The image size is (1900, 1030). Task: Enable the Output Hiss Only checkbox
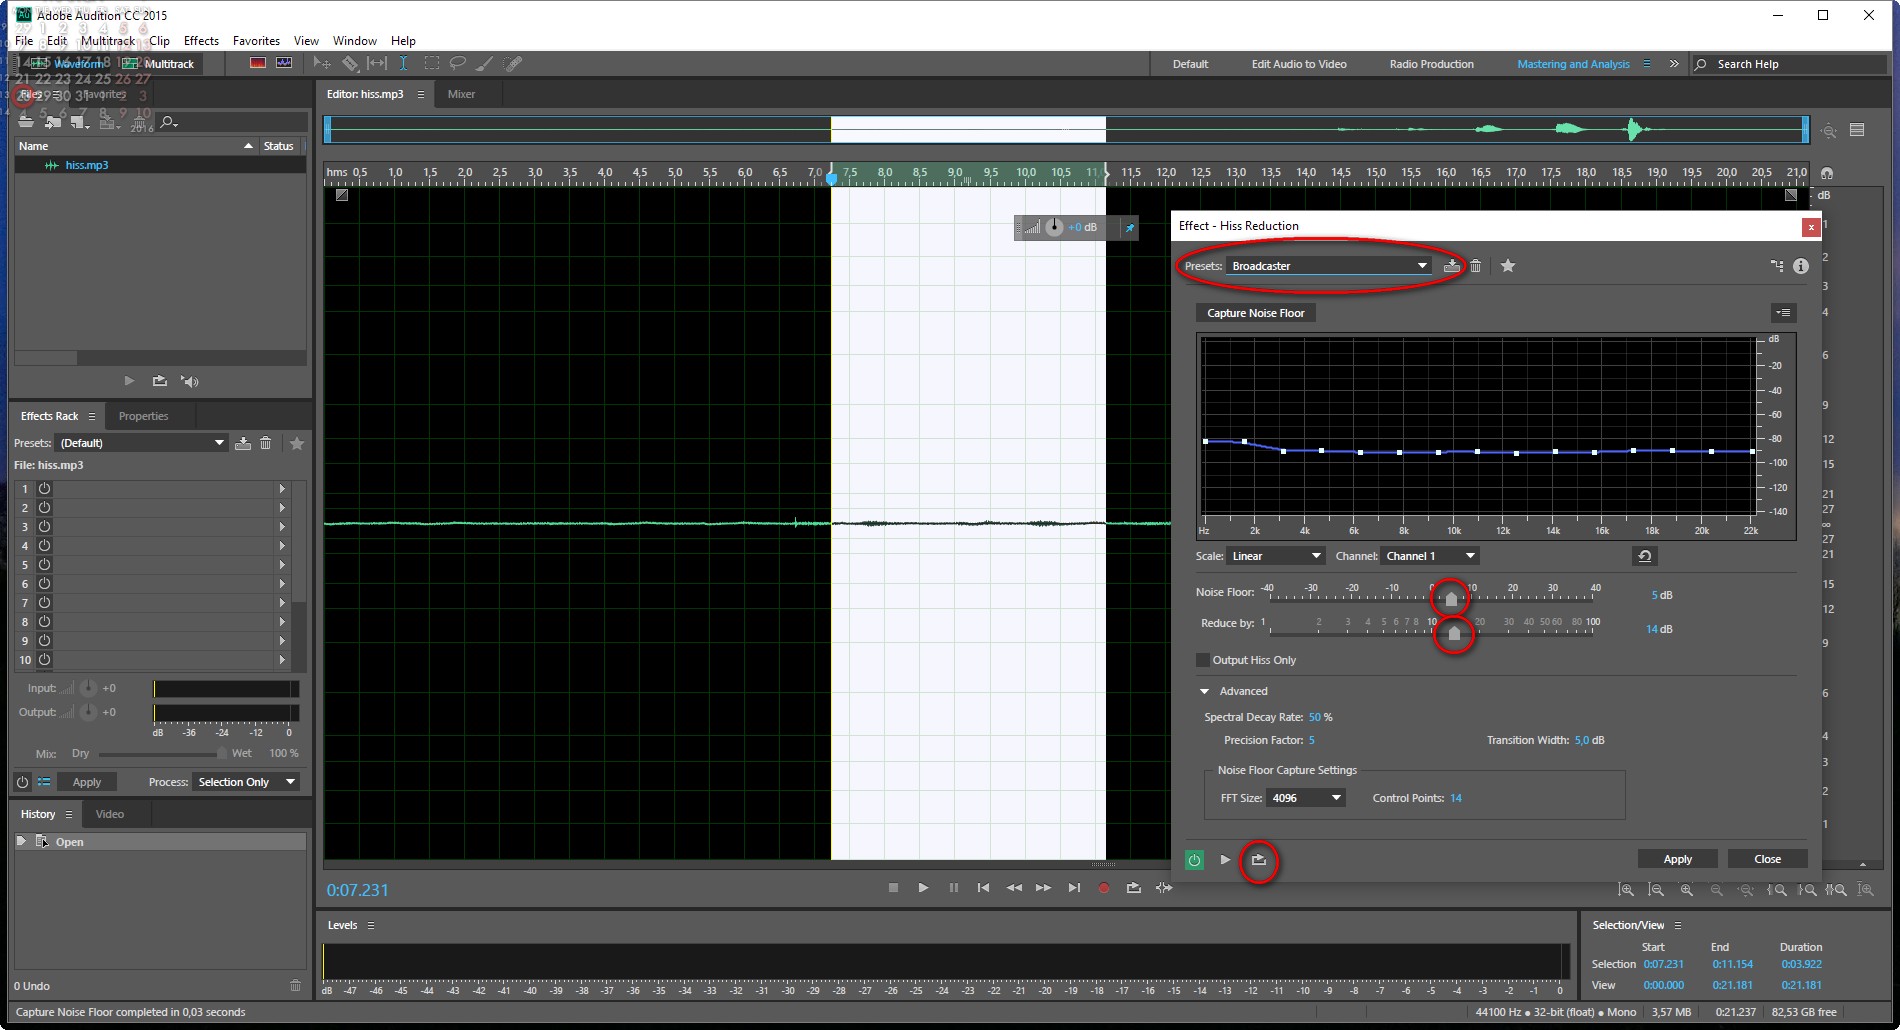tap(1203, 660)
